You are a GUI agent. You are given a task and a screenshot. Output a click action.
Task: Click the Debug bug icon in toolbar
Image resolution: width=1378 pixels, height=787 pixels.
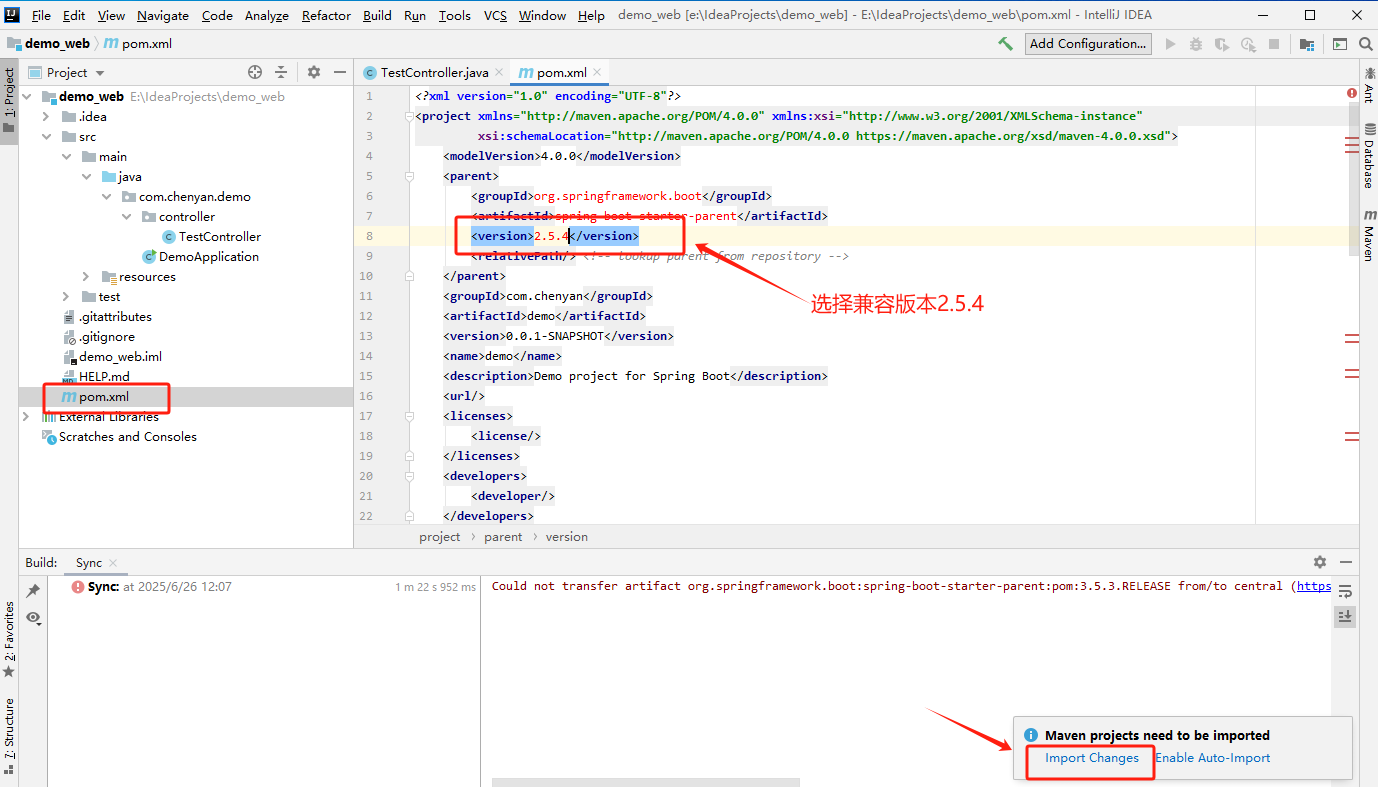[x=1196, y=44]
